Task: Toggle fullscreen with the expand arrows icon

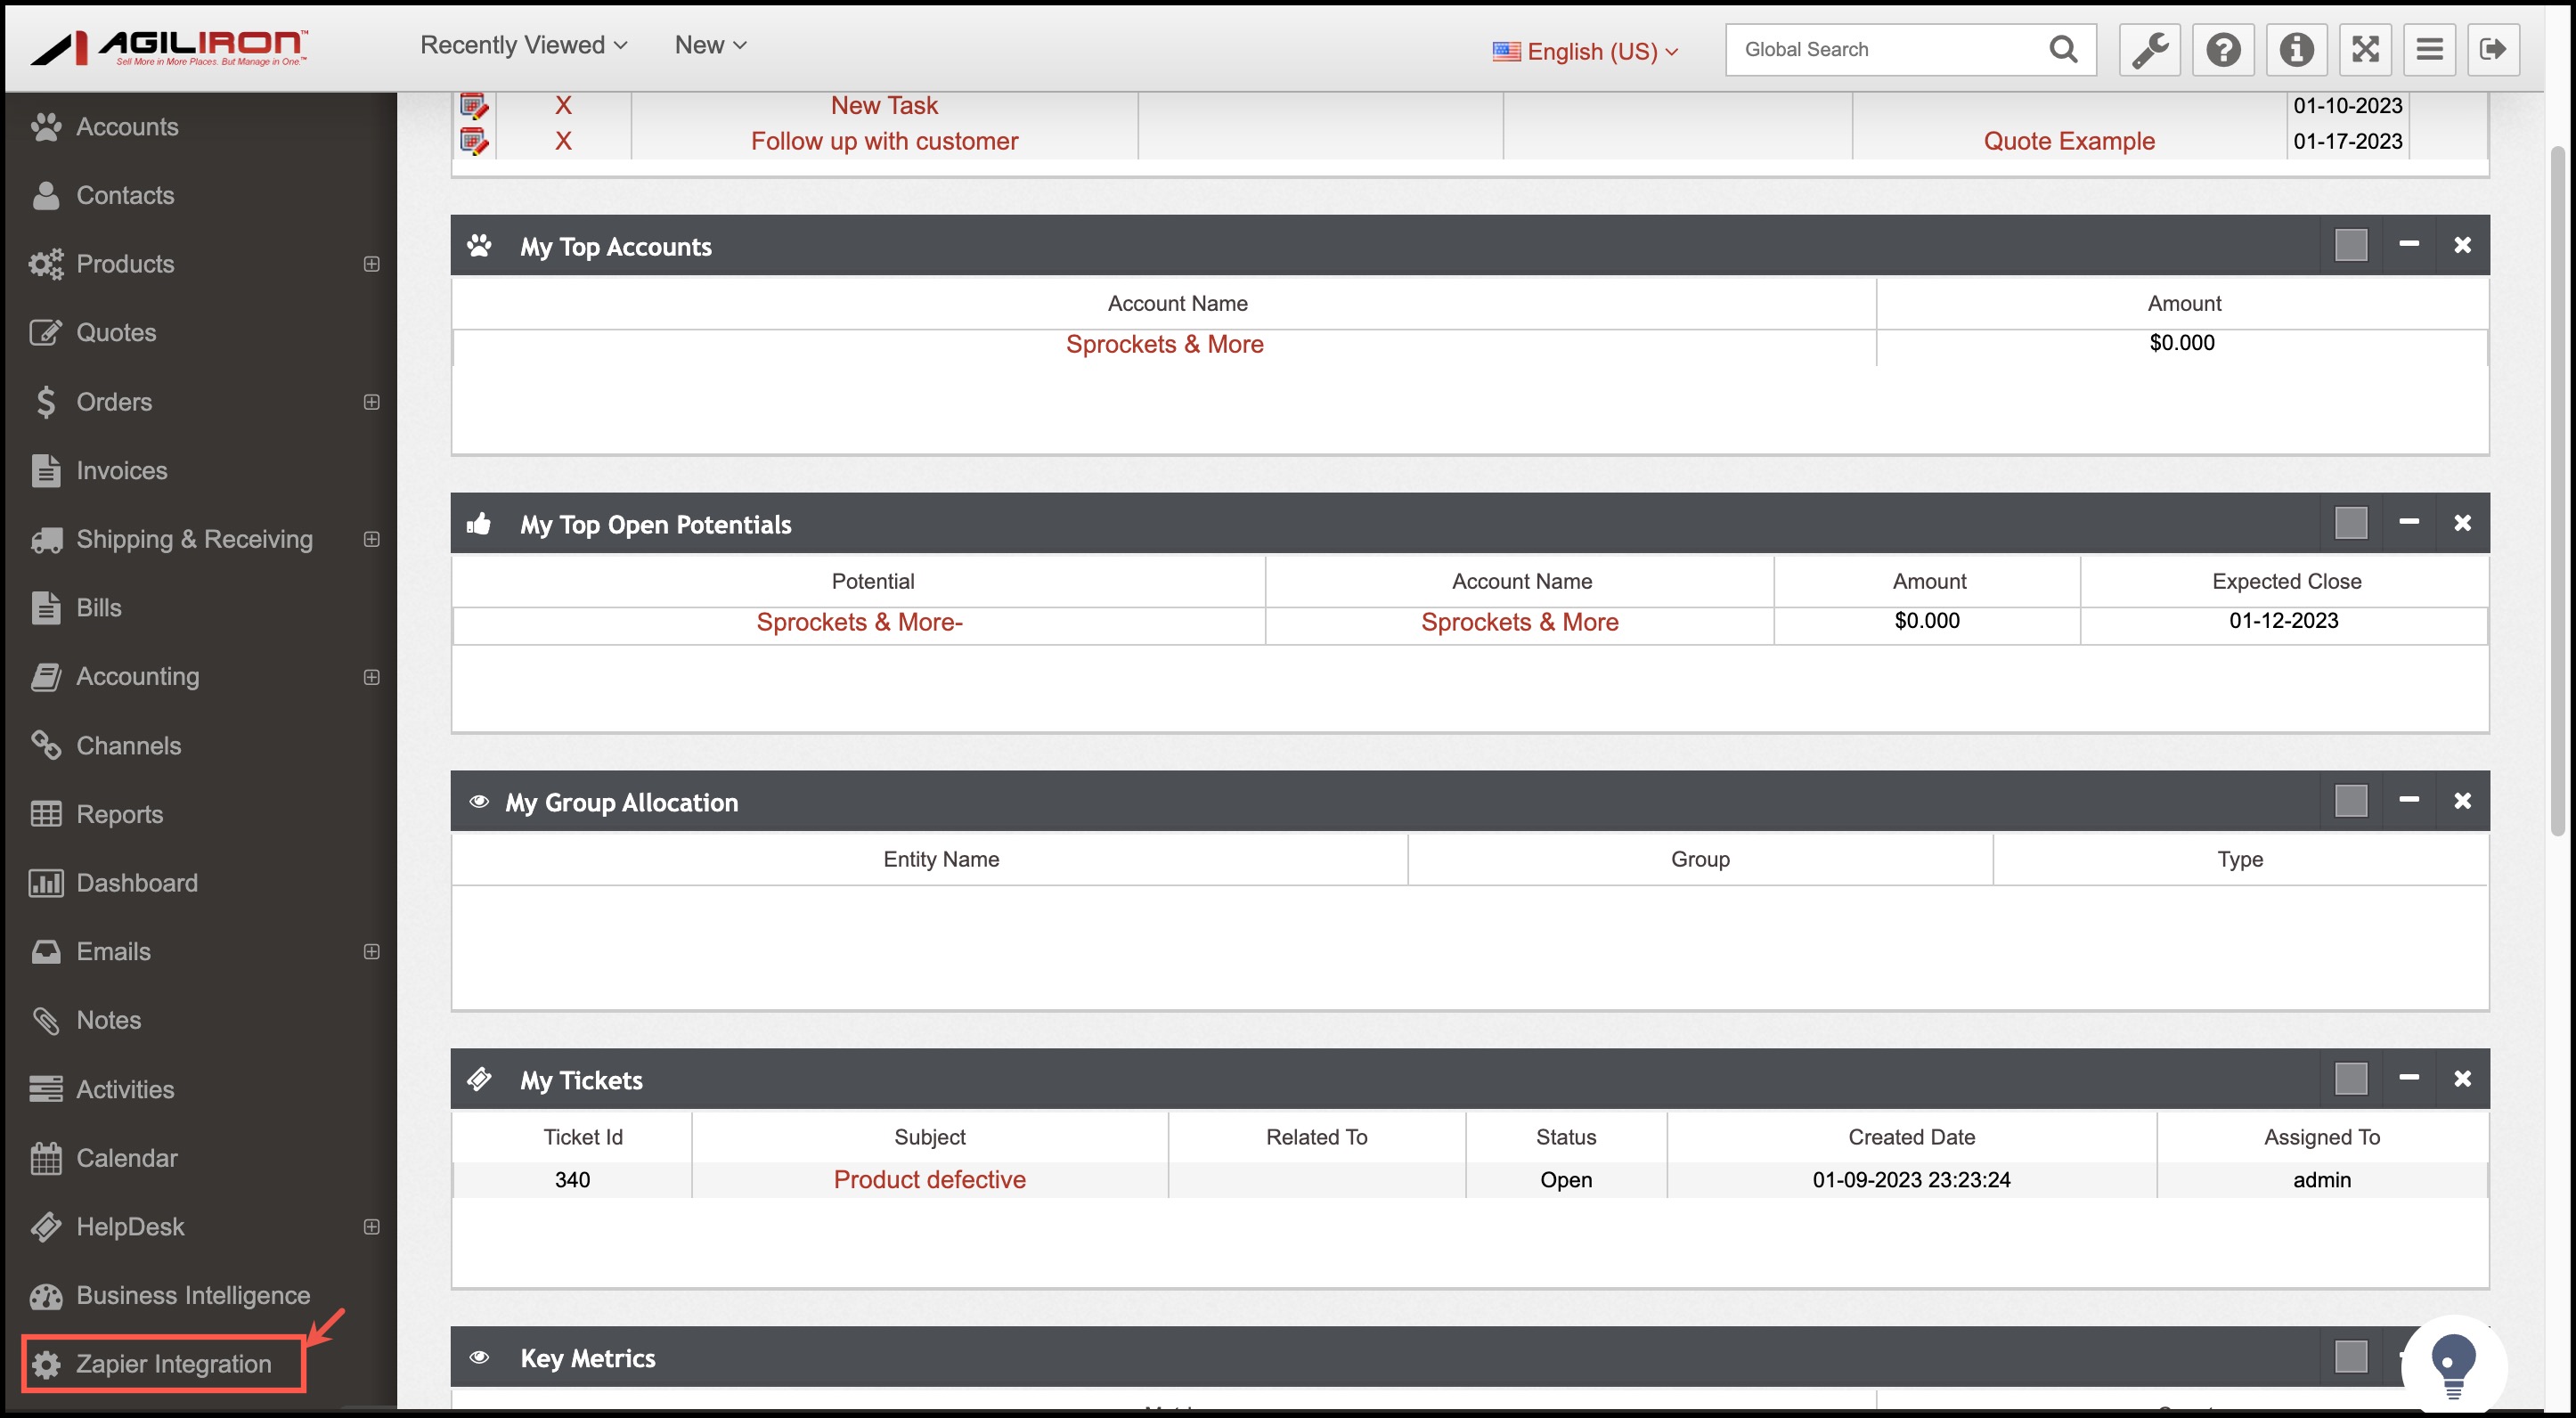Action: click(2365, 49)
